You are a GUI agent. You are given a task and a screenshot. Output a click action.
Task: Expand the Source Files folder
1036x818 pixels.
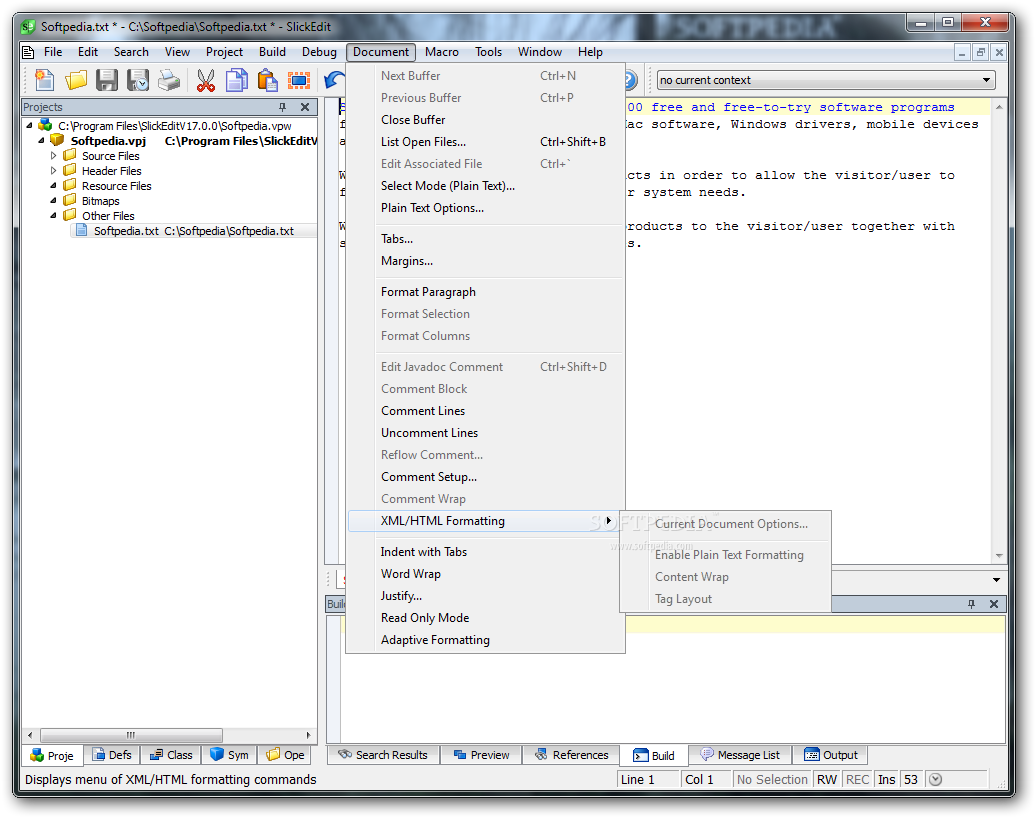tap(54, 155)
